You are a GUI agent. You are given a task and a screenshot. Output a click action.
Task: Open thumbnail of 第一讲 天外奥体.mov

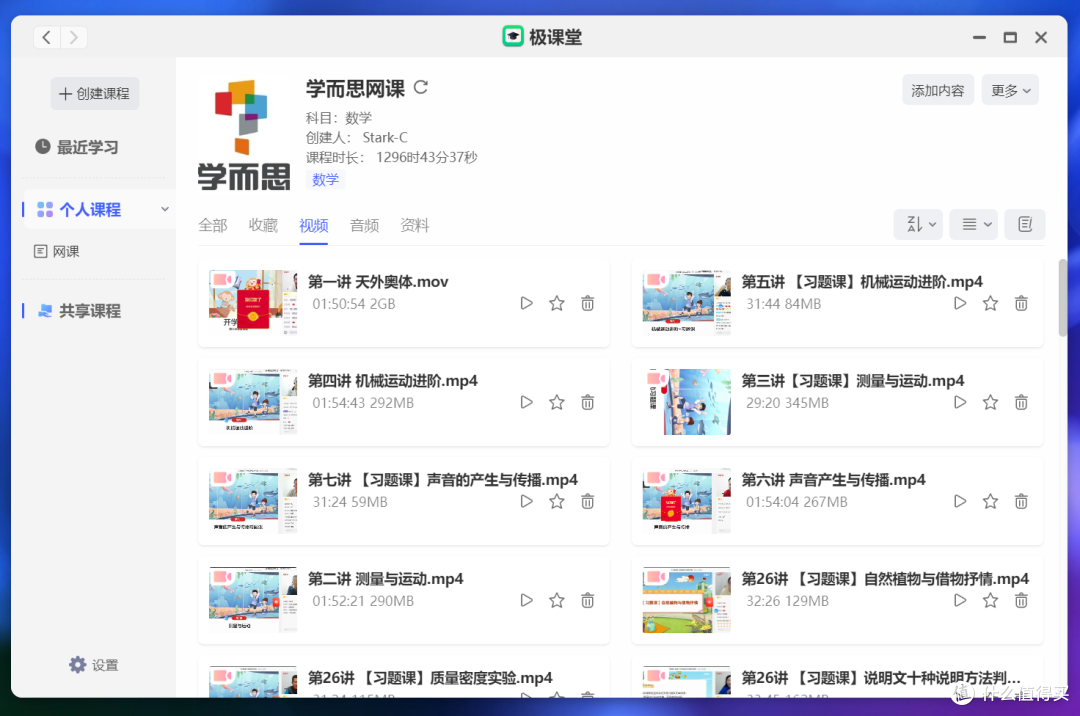[x=253, y=302]
